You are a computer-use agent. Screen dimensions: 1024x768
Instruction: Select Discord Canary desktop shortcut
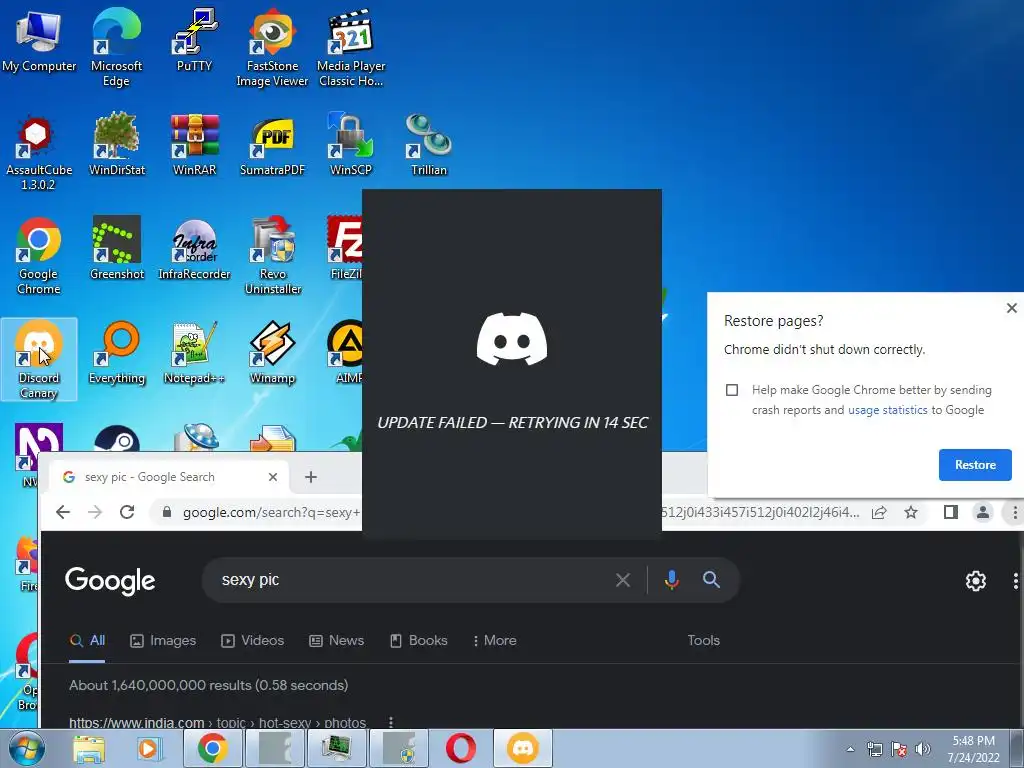point(39,359)
